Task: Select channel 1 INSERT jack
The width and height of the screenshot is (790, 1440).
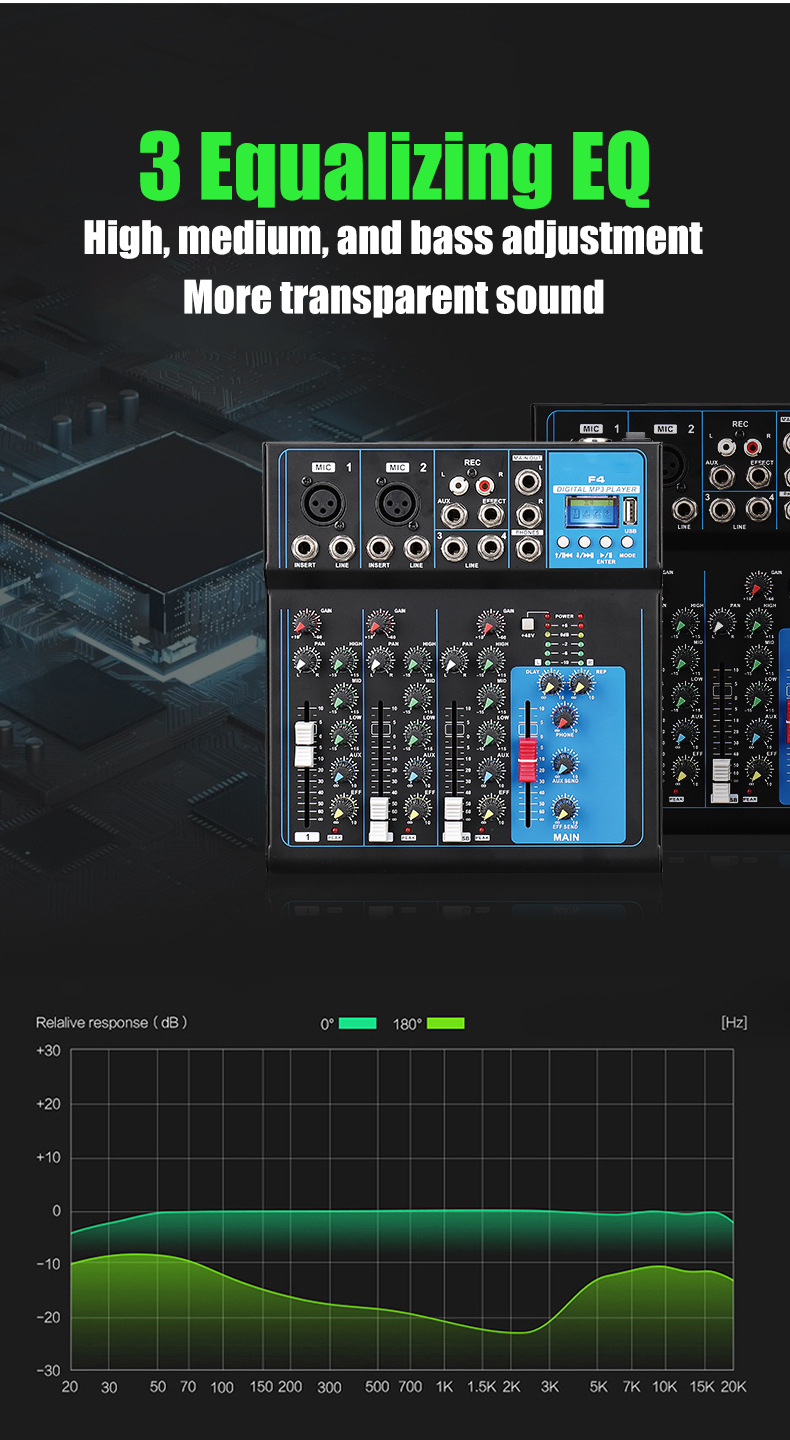Action: click(305, 548)
